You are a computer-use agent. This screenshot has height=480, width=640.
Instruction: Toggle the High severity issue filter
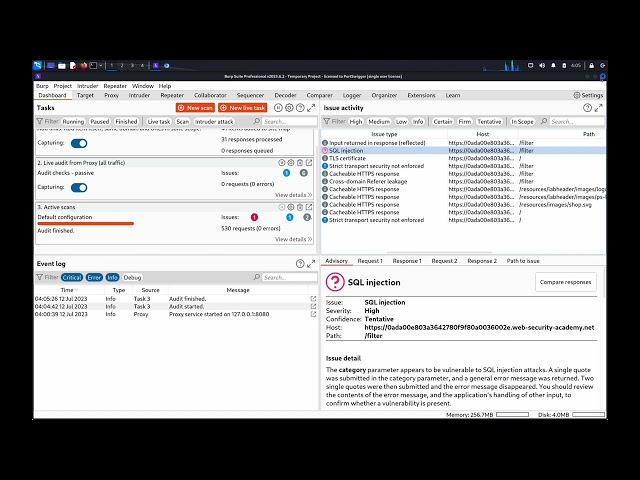356,122
